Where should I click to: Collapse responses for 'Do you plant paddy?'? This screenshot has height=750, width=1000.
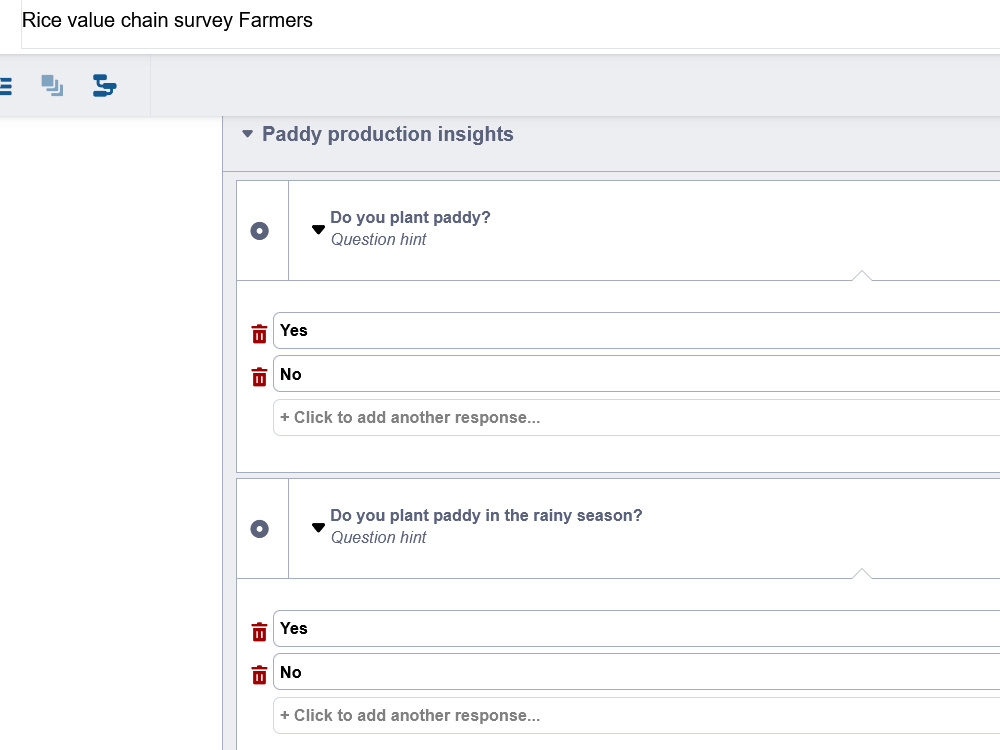click(318, 230)
